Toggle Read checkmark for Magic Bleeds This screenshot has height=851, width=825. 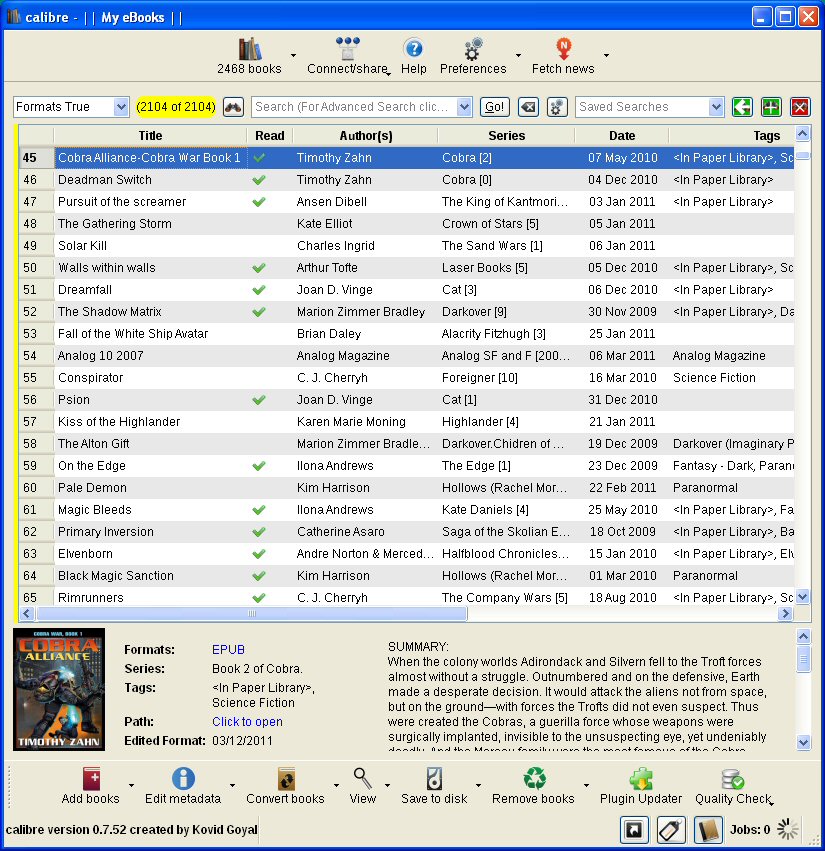pyautogui.click(x=259, y=510)
